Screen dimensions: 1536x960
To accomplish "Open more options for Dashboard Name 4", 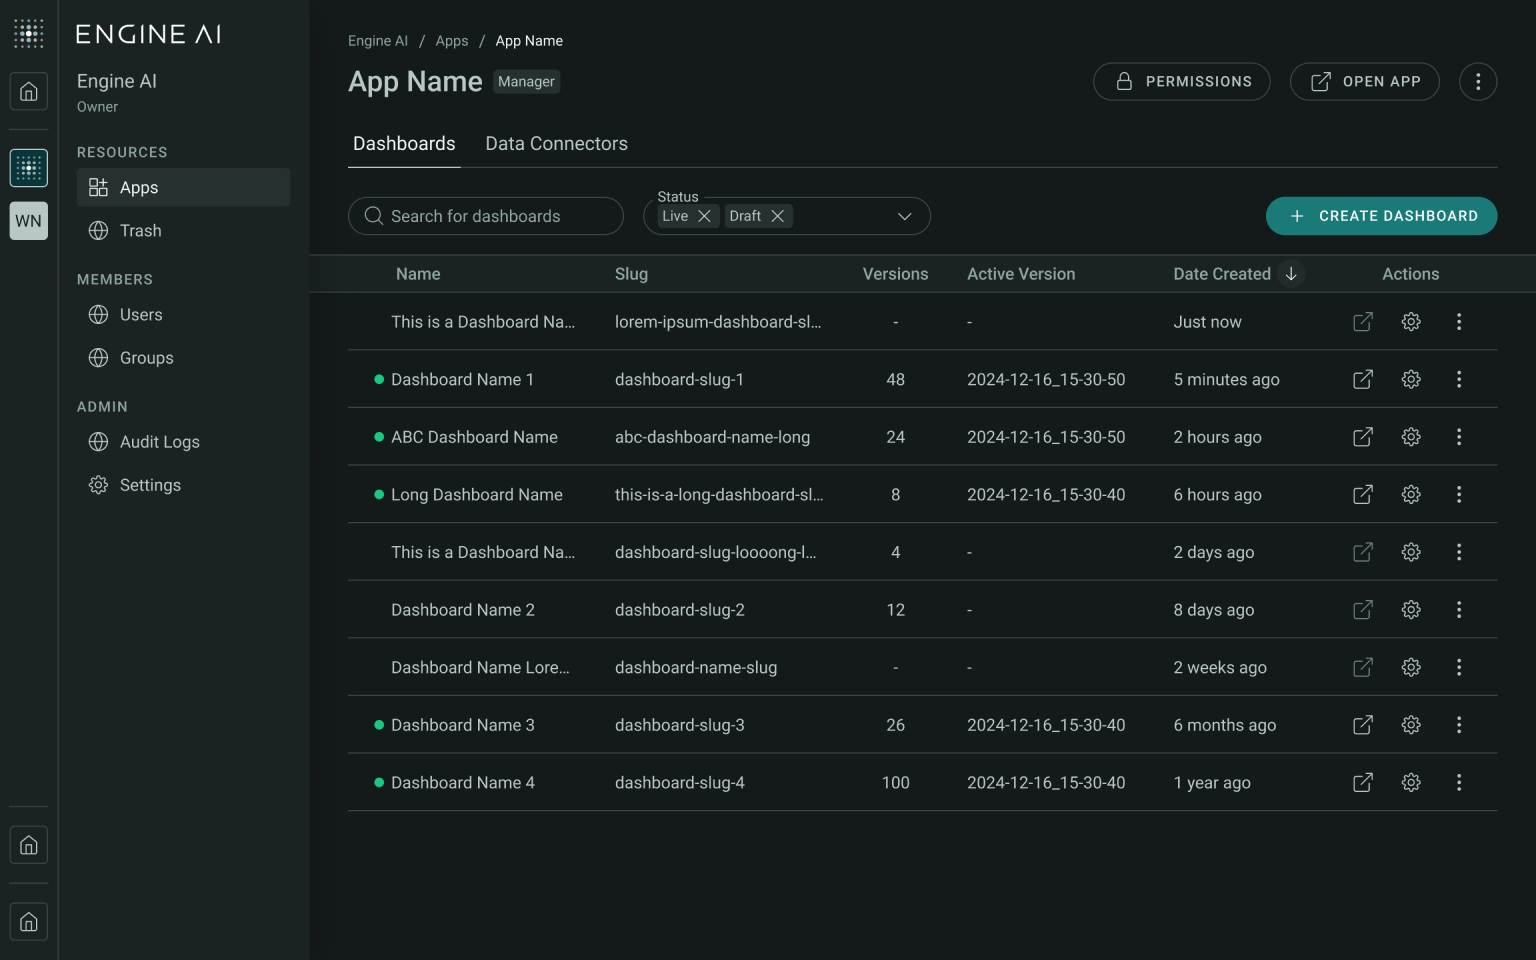I will point(1459,783).
